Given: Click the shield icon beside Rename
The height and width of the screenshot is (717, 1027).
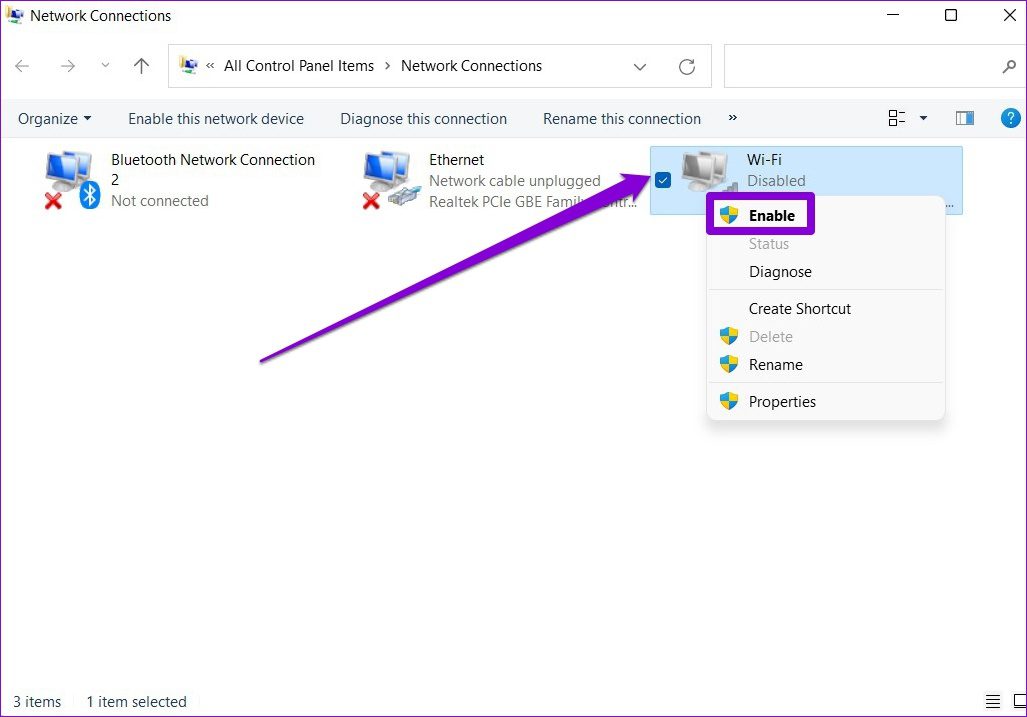Looking at the screenshot, I should pyautogui.click(x=729, y=364).
